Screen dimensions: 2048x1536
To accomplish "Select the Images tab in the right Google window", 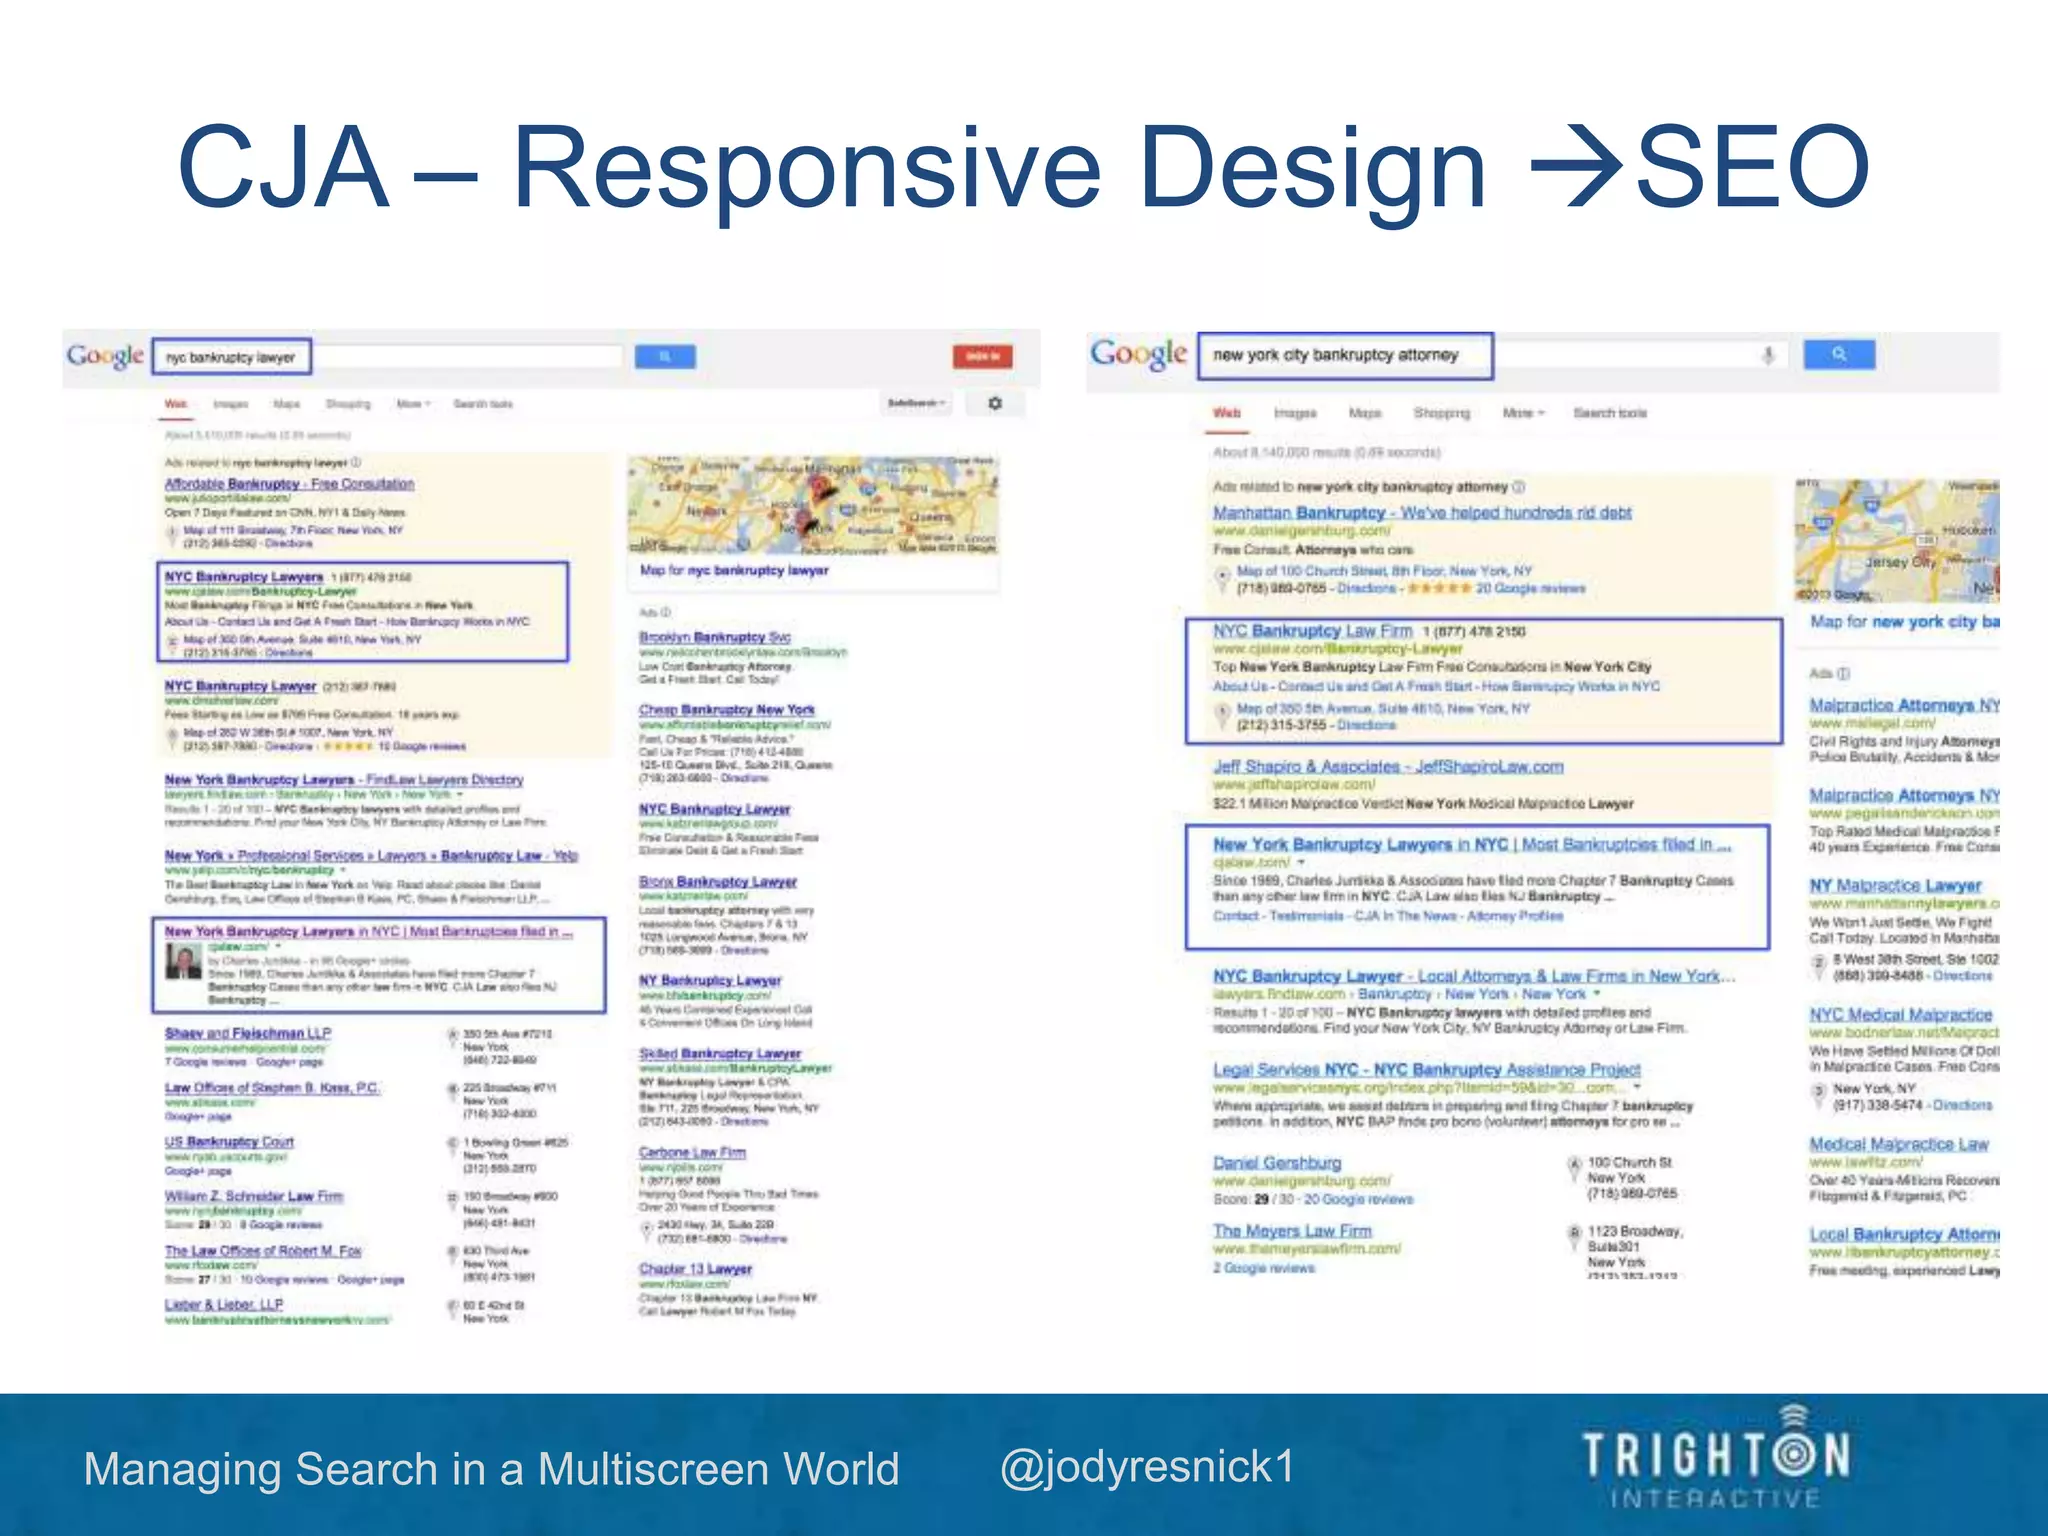I will (1295, 413).
